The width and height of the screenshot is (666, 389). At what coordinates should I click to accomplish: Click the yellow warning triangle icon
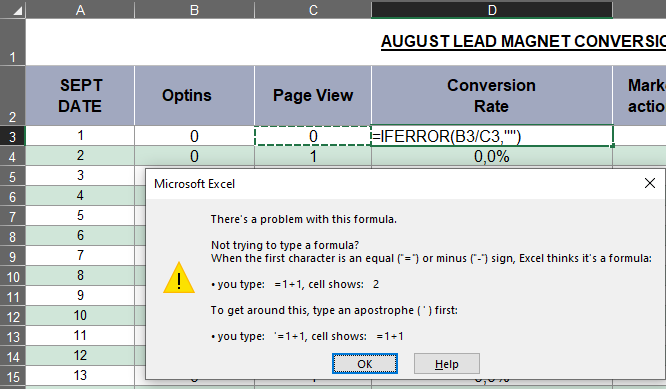pos(179,278)
